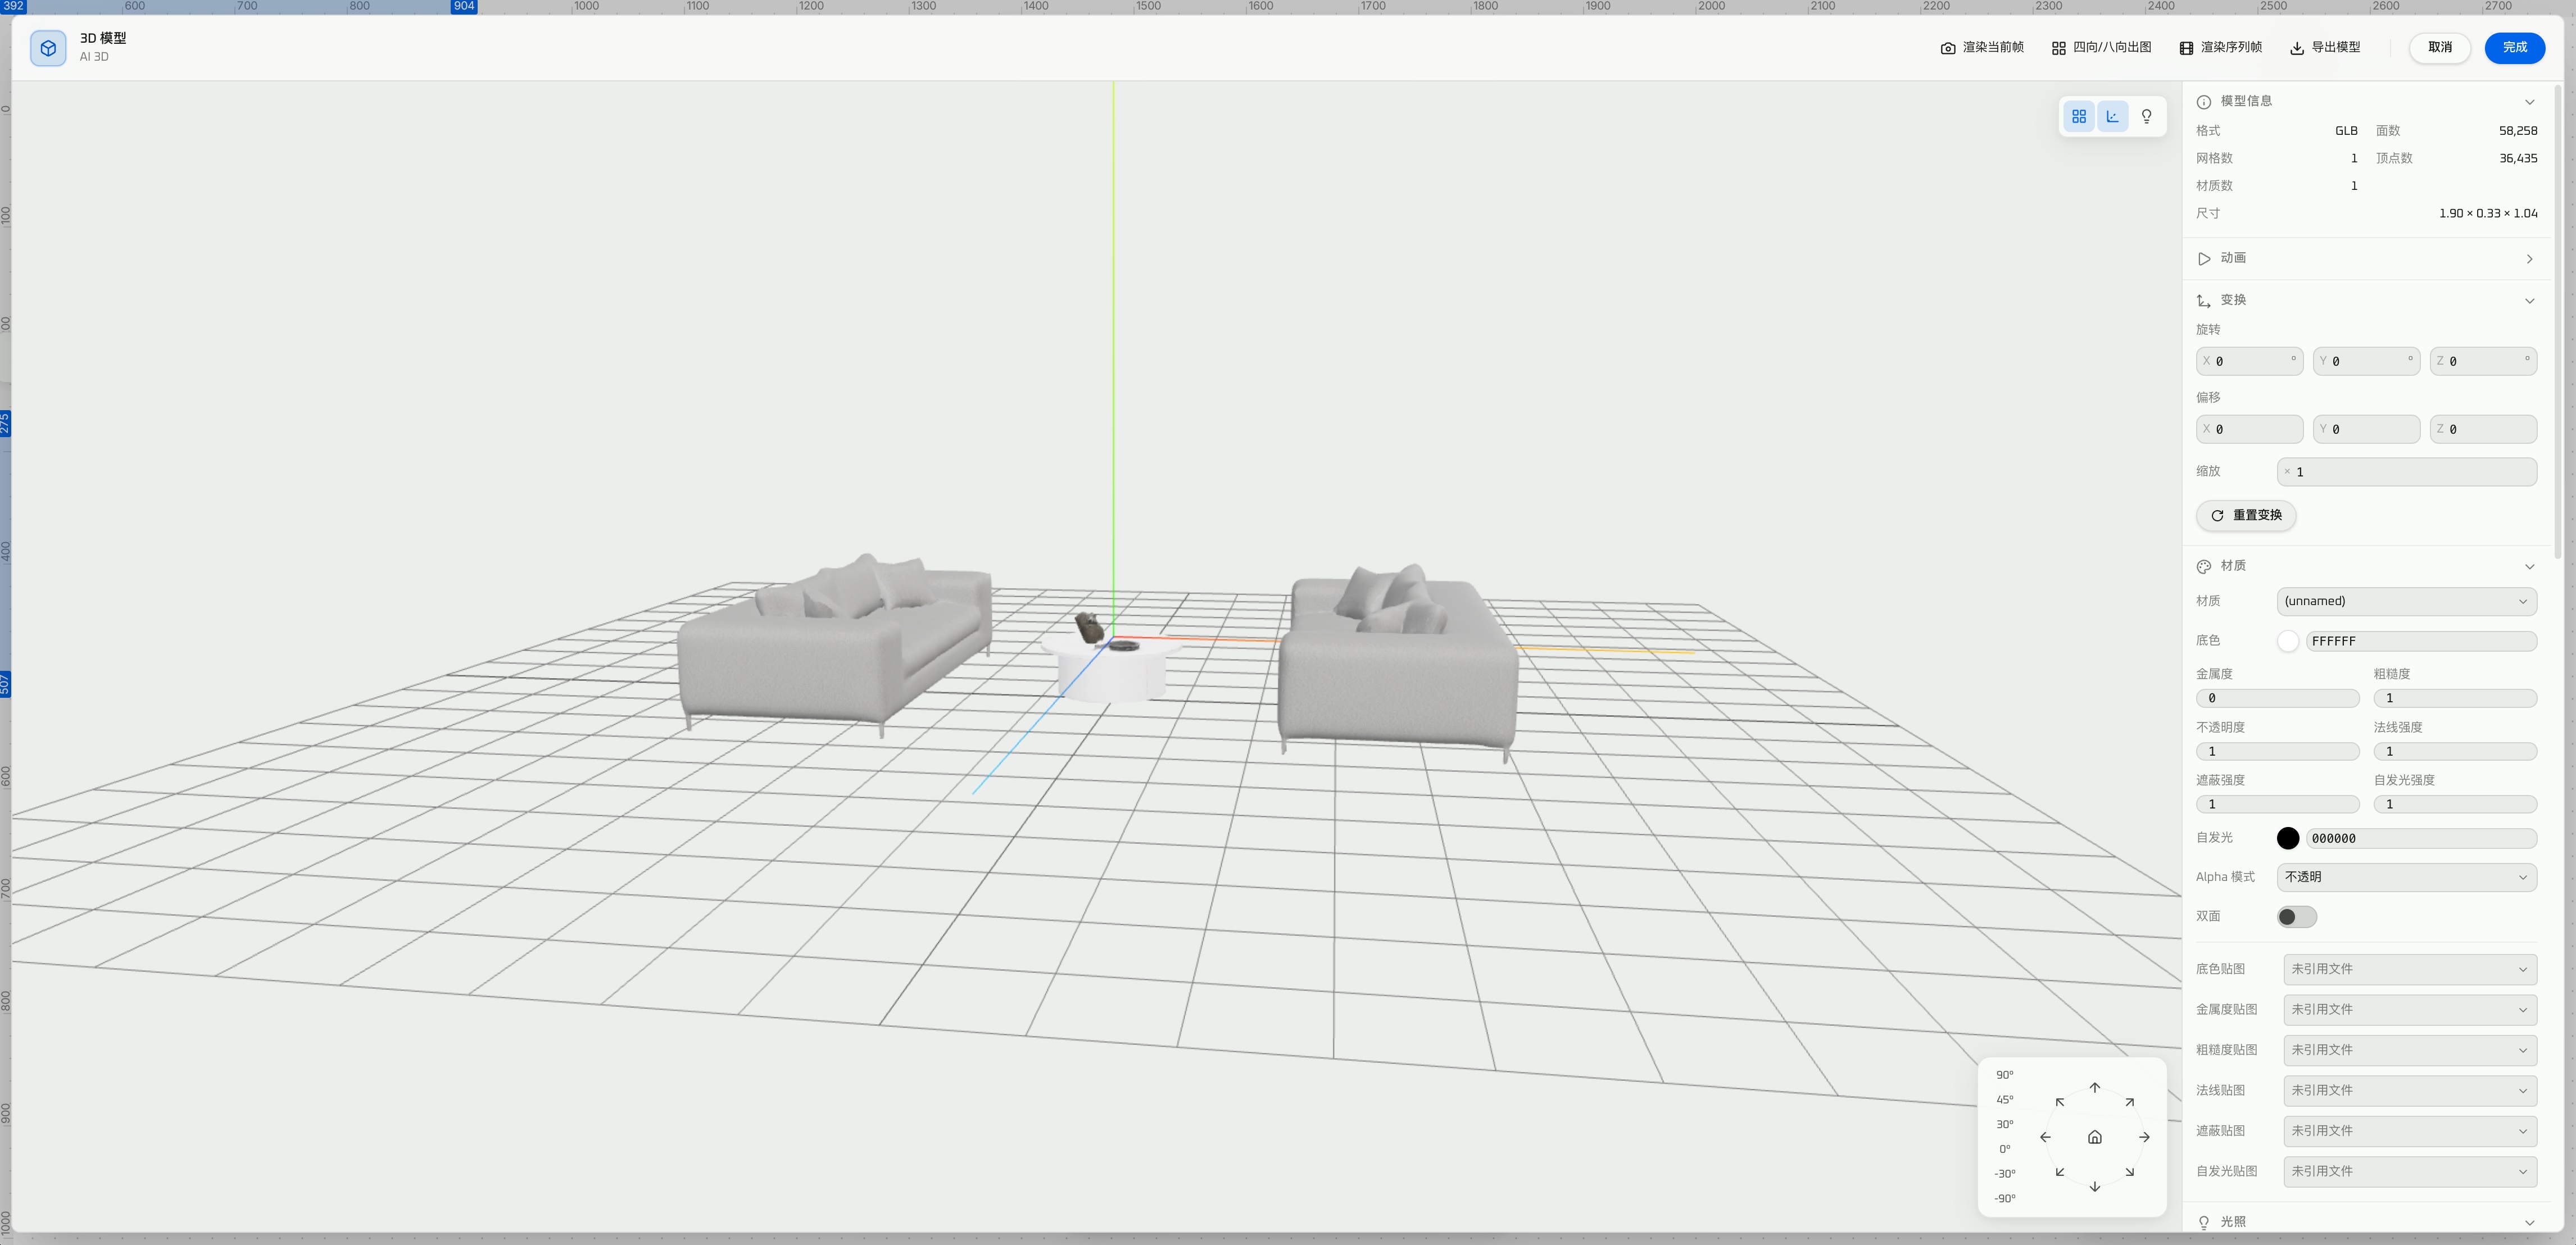Click the offset Z input field

(x=2483, y=430)
